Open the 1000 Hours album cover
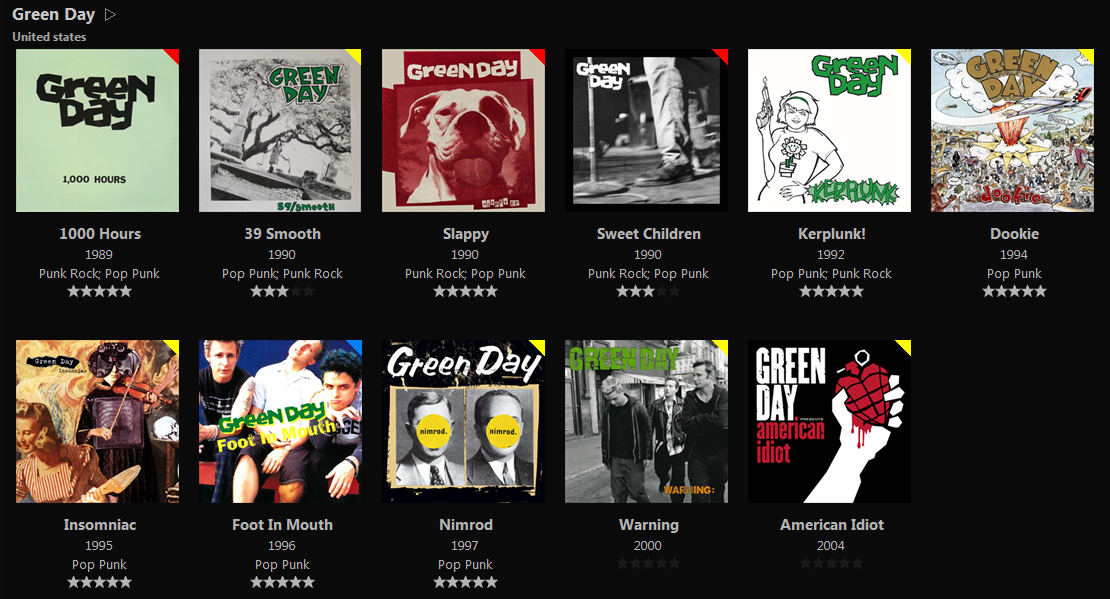Viewport: 1110px width, 599px height. [97, 130]
